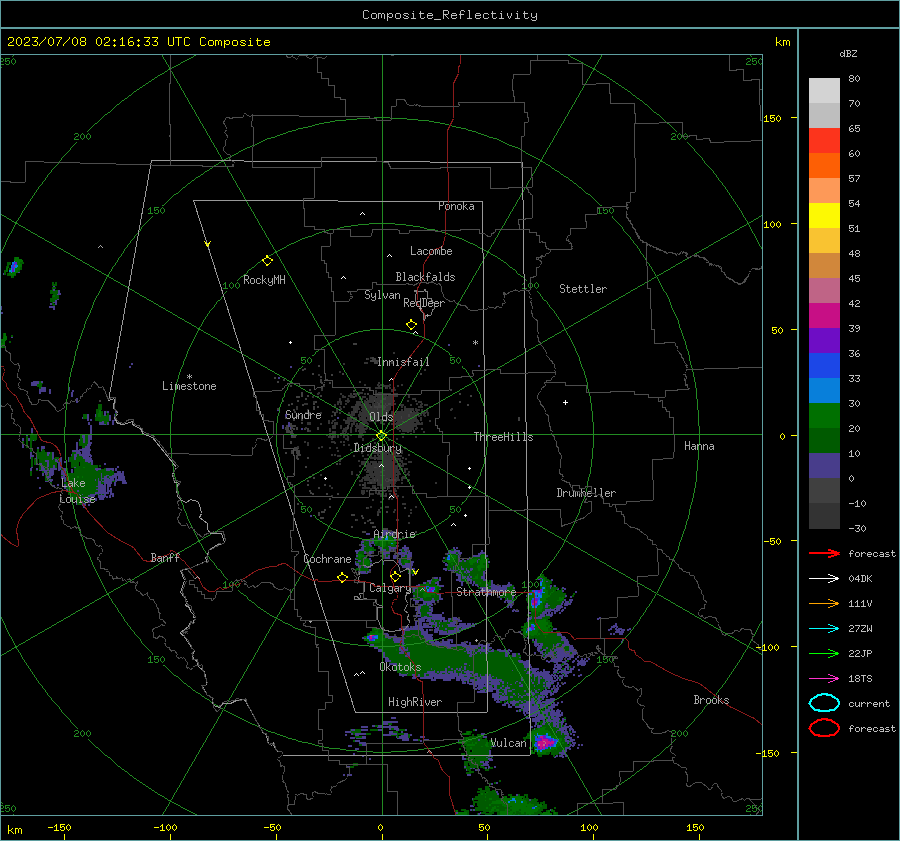Click the radar-center diamond near Didsbury
The height and width of the screenshot is (841, 900).
[x=381, y=436]
